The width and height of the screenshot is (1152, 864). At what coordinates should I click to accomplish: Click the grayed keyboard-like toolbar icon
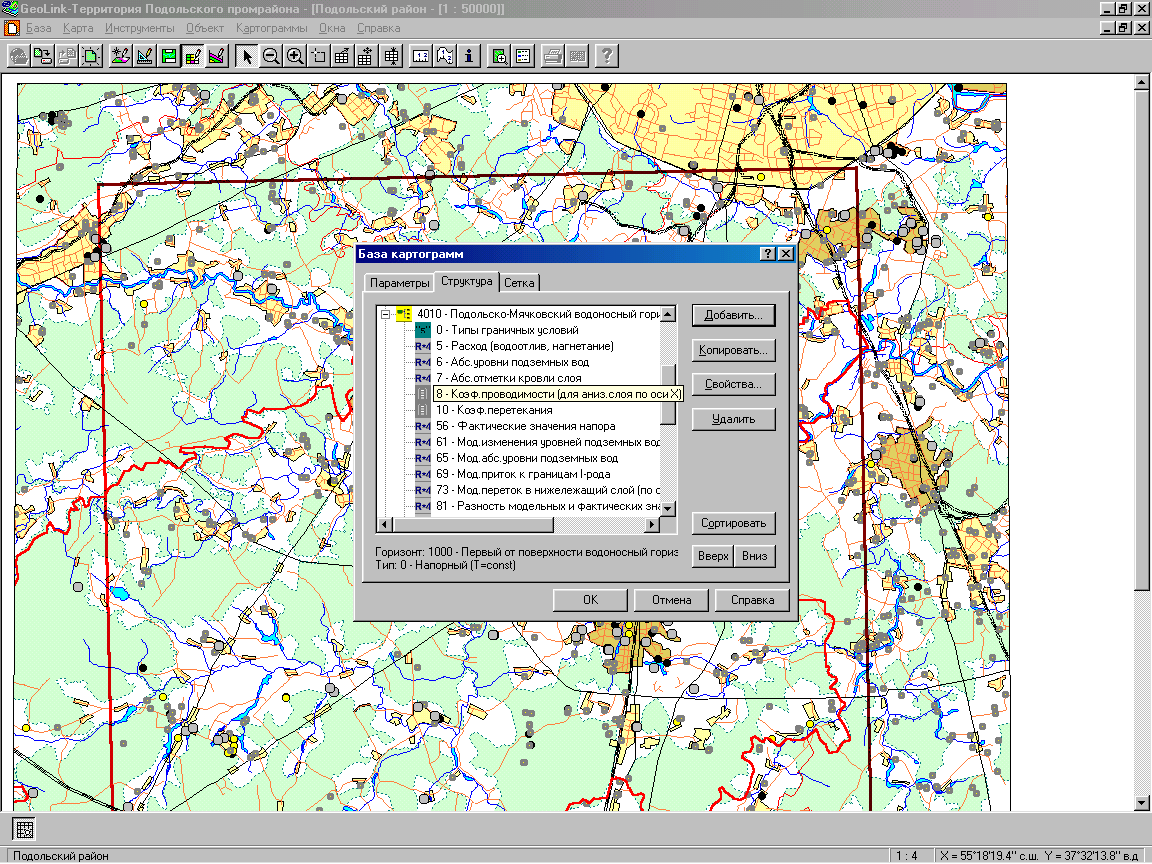click(x=577, y=56)
